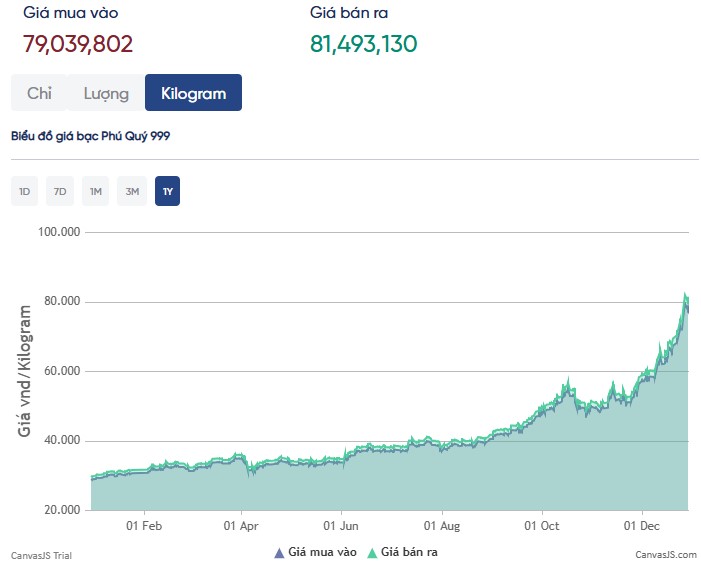Screen dimensions: 701x566
Task: Switch the chart to 7D range
Action: point(60,190)
